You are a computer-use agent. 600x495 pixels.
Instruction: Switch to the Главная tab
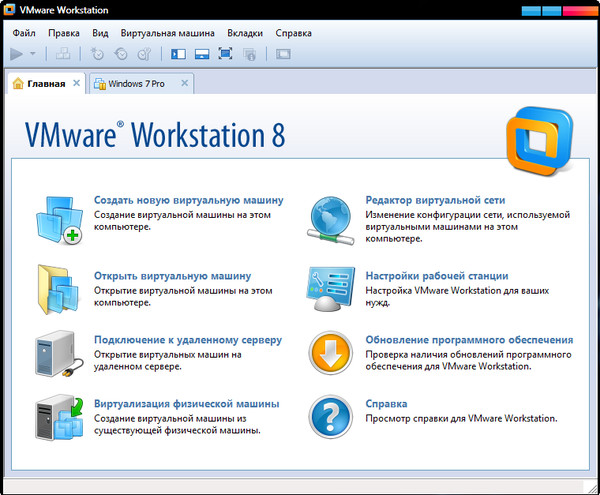point(46,83)
